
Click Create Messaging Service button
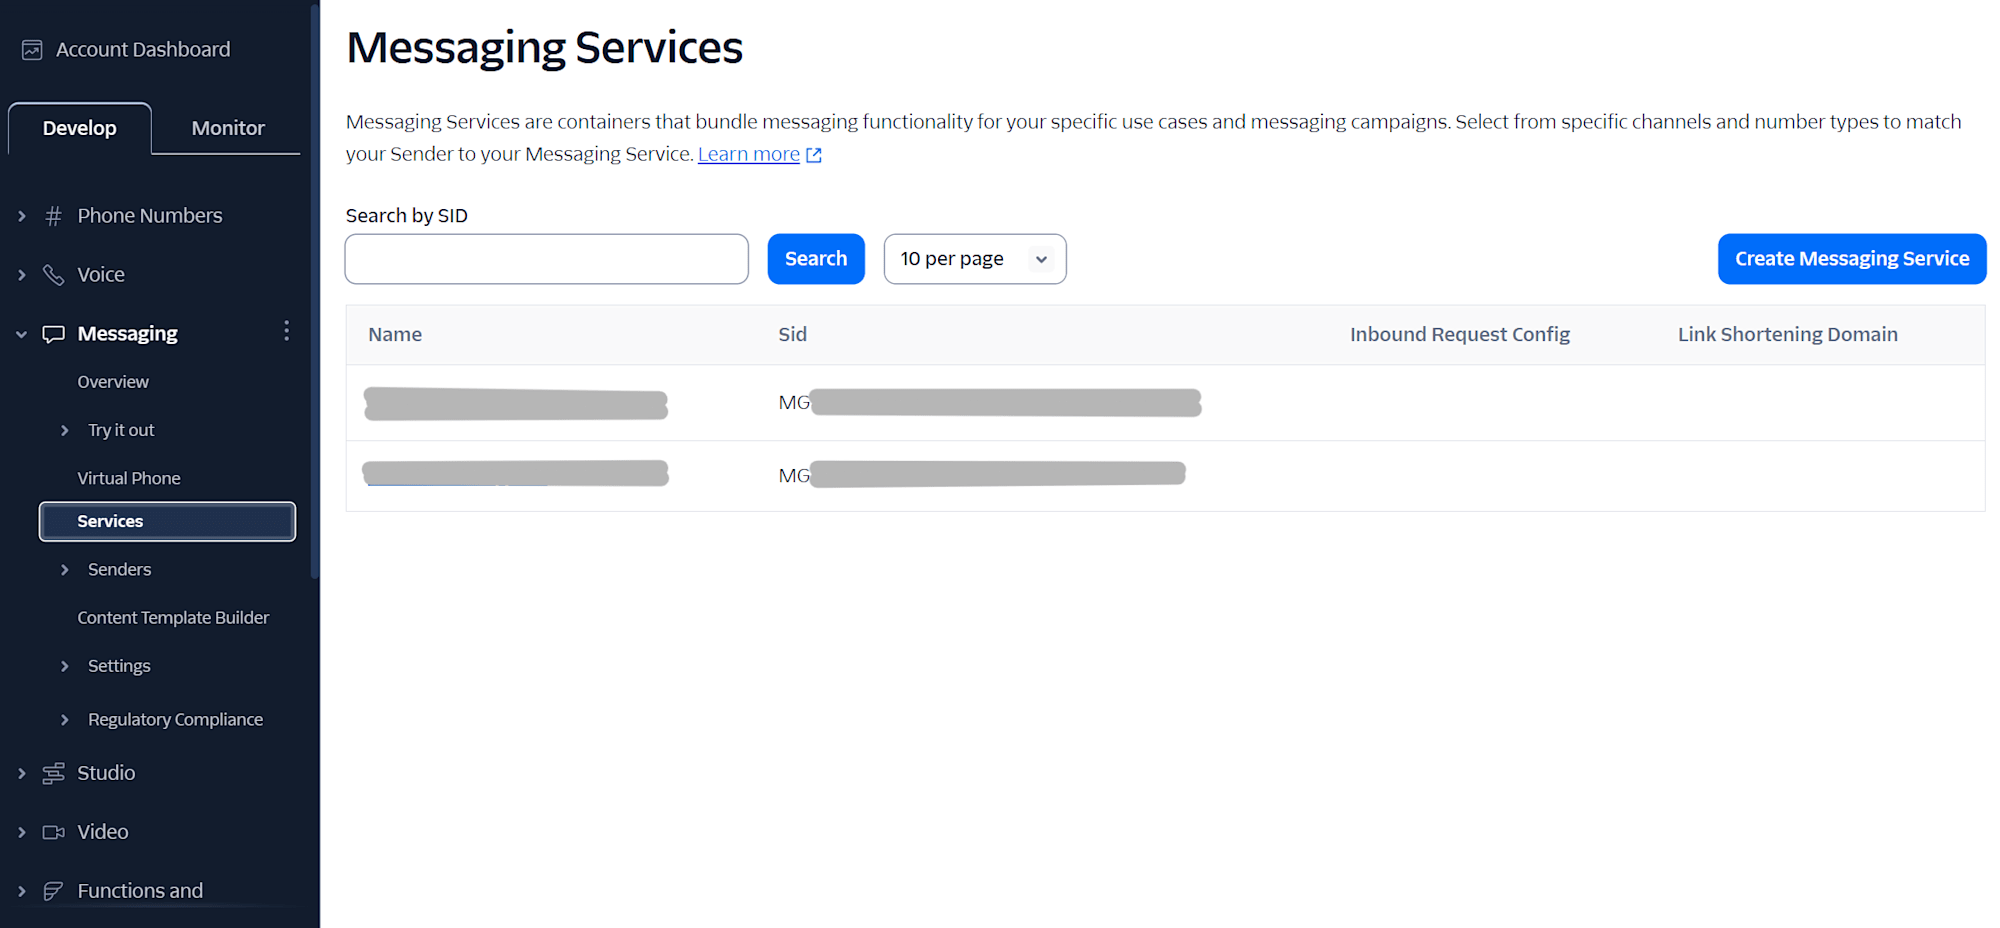point(1852,259)
